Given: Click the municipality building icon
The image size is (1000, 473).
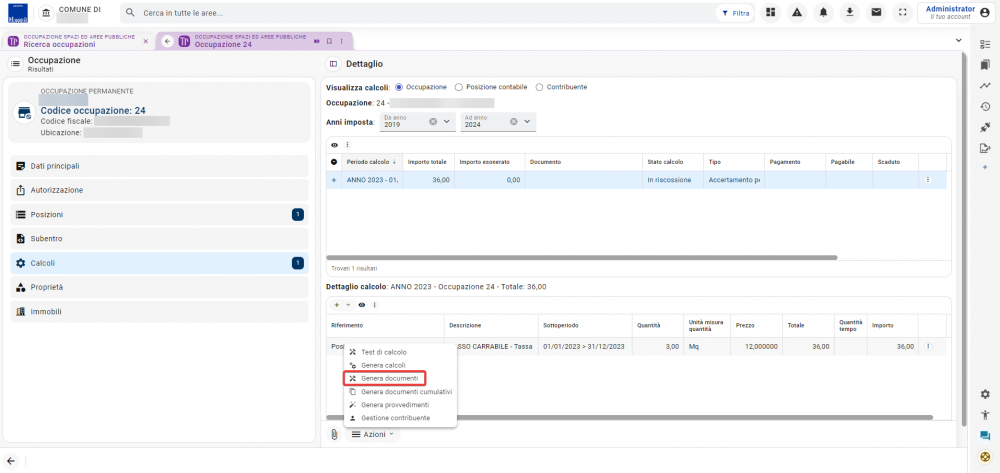Looking at the screenshot, I should 46,13.
